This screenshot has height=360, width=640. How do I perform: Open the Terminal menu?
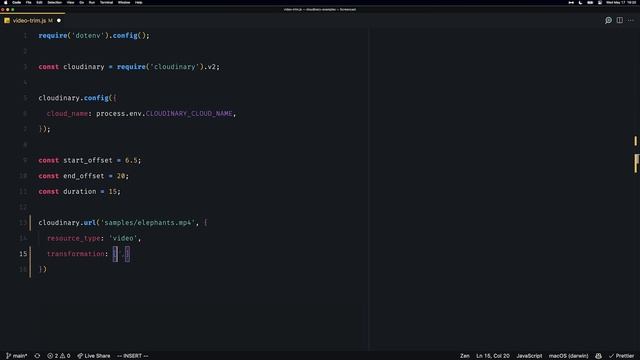click(107, 2)
